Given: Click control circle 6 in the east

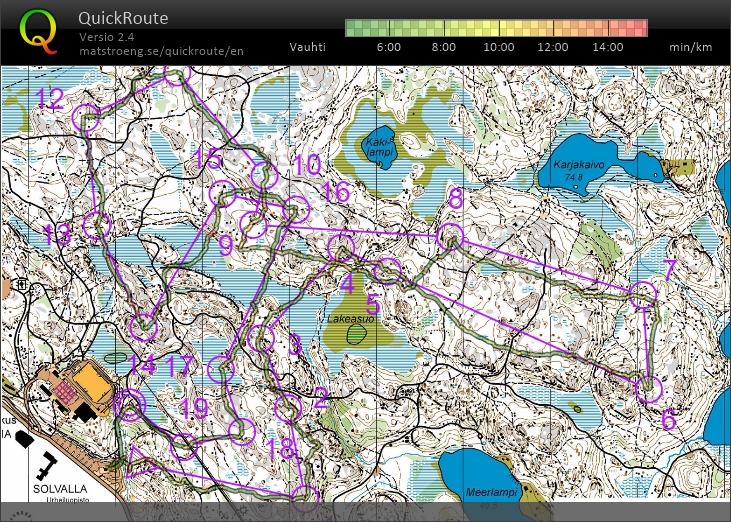Looking at the screenshot, I should 649,388.
